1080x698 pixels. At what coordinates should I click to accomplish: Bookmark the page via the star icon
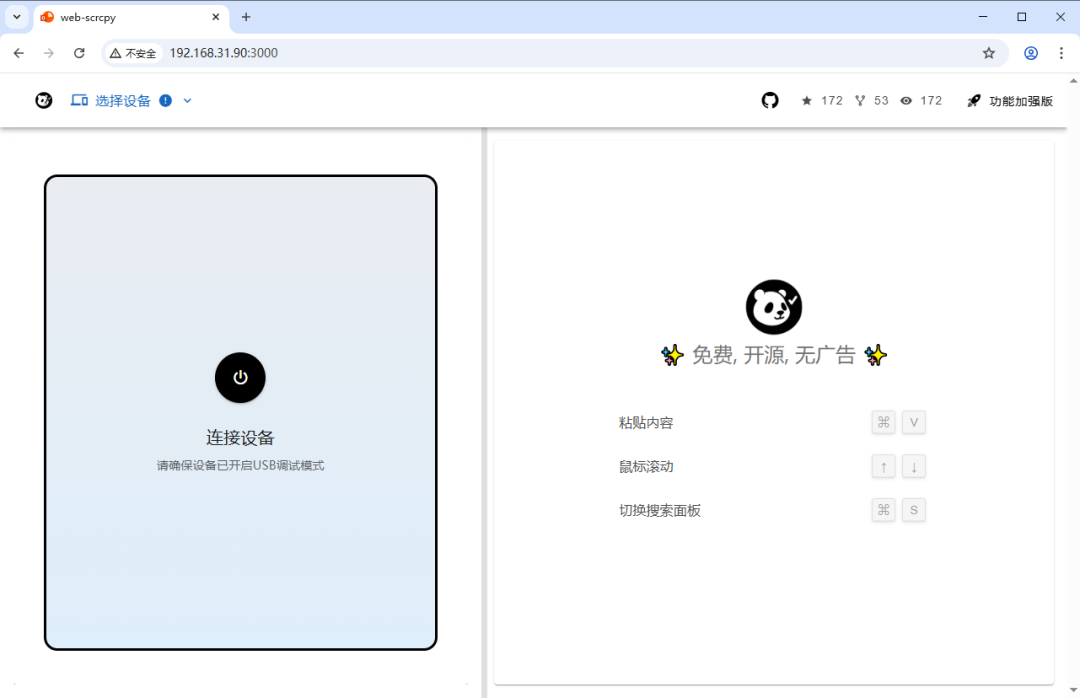(x=989, y=52)
